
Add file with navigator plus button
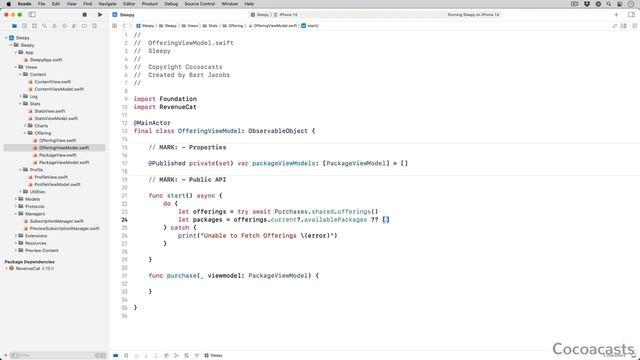(5, 356)
